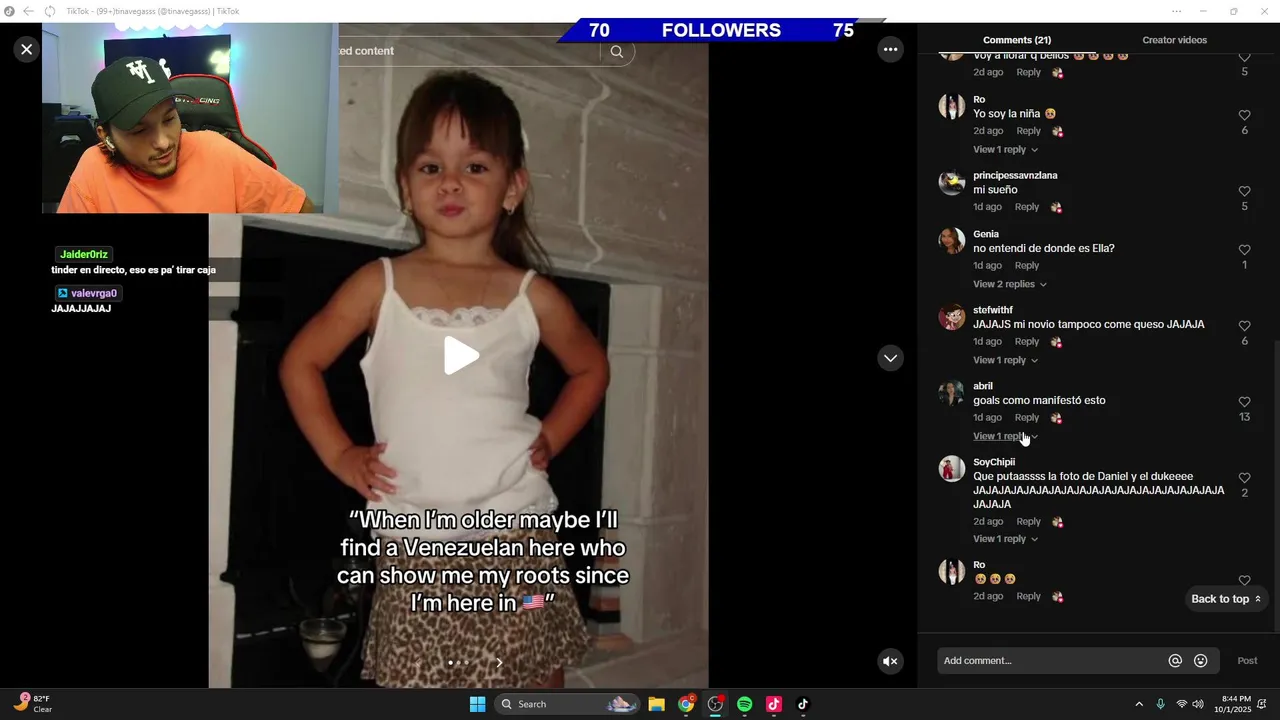This screenshot has width=1280, height=720.
Task: Reply to abril's comment
Action: (1027, 418)
